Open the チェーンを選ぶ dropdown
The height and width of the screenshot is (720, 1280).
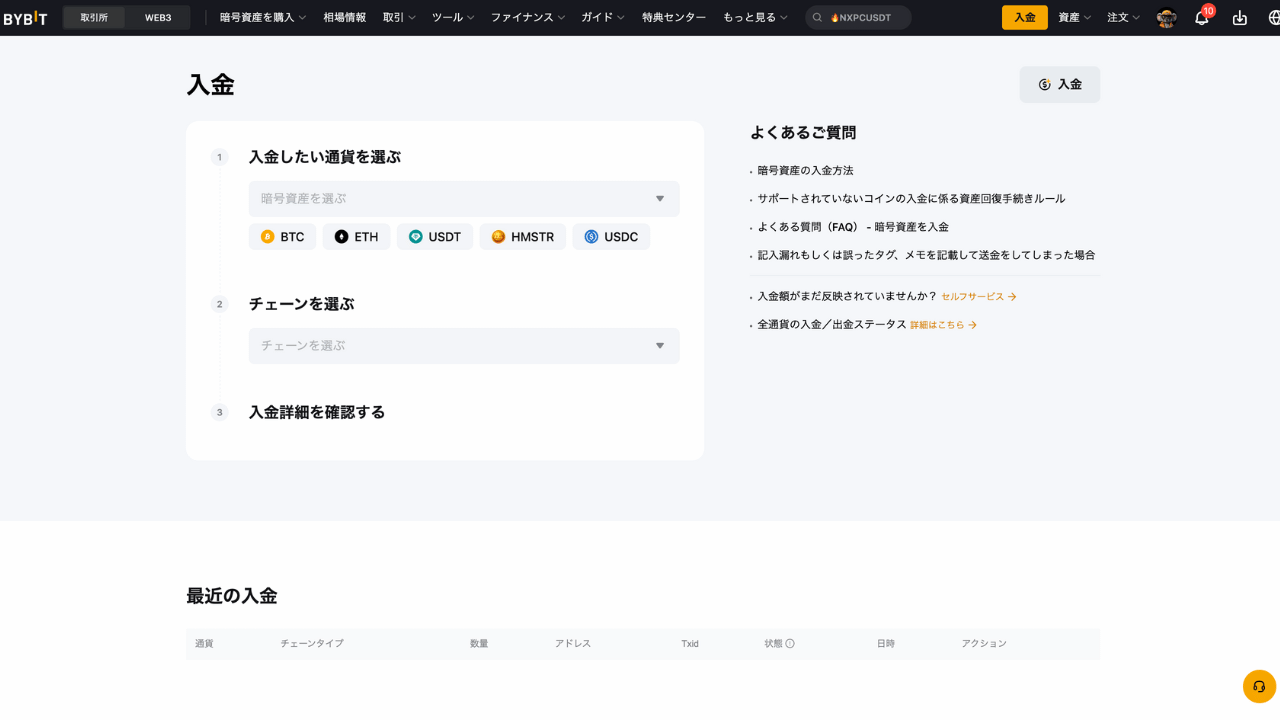(463, 346)
